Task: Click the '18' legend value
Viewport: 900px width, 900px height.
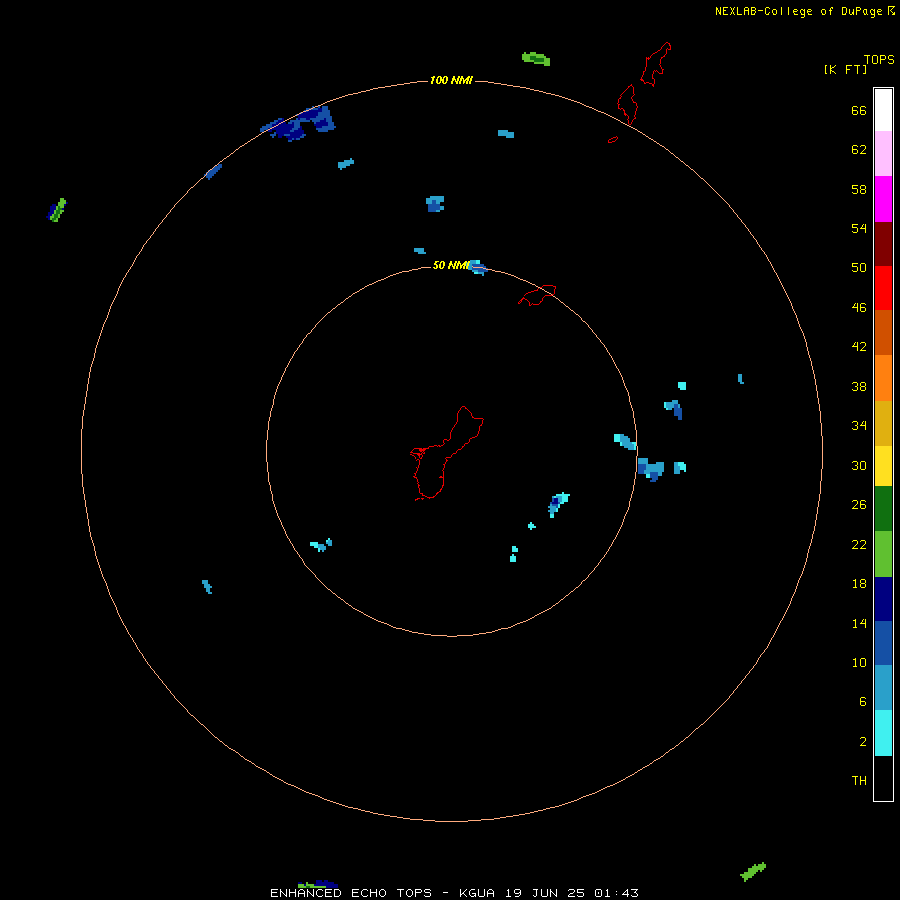Action: [859, 584]
